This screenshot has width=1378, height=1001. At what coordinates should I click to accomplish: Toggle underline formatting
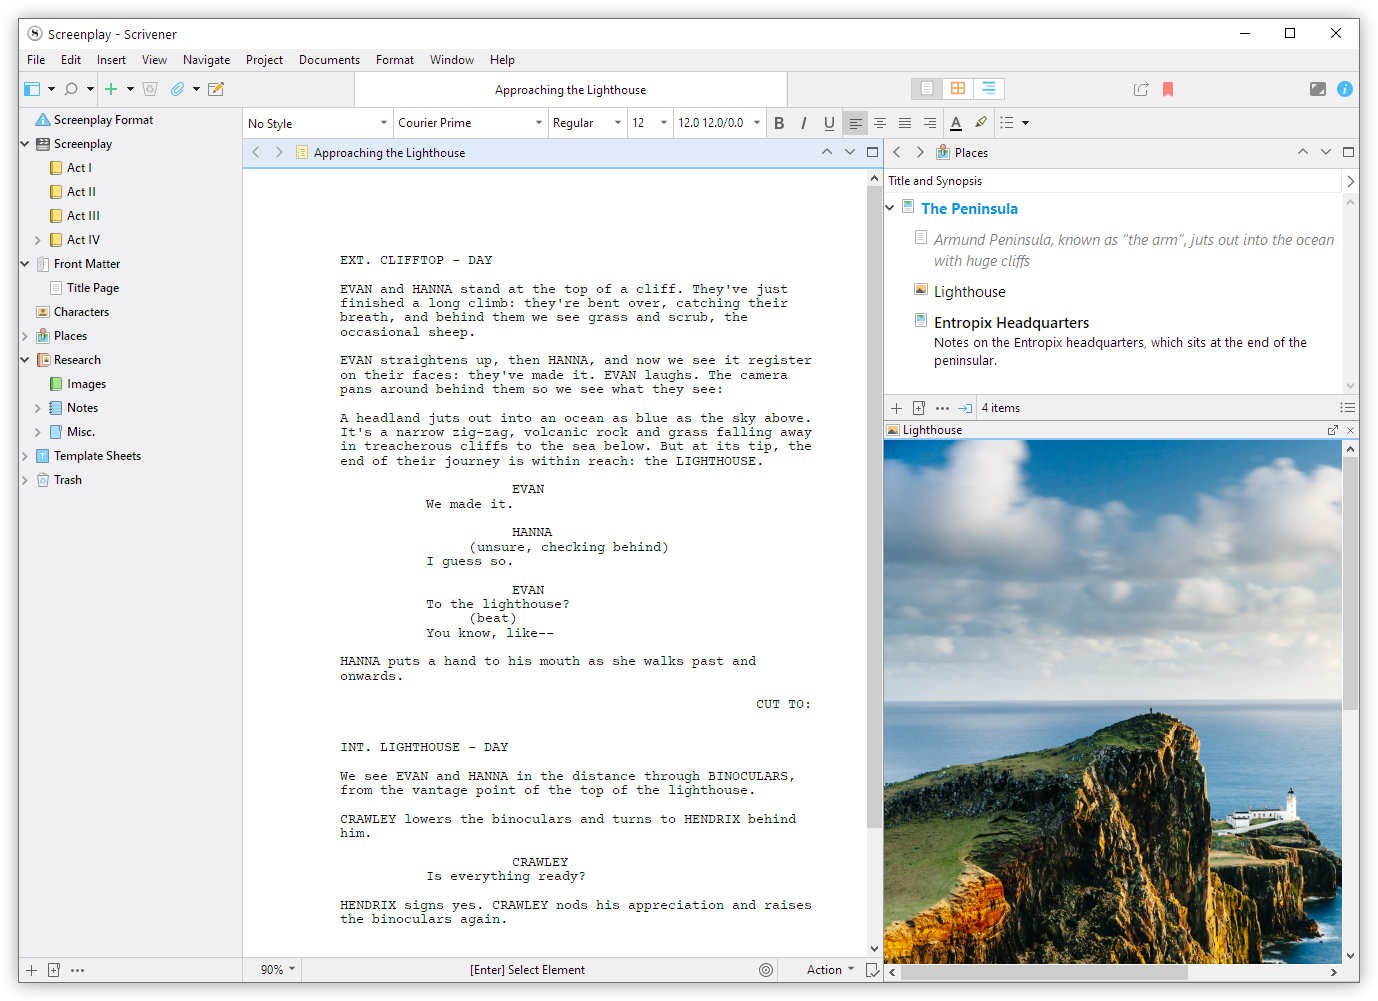[x=829, y=122]
